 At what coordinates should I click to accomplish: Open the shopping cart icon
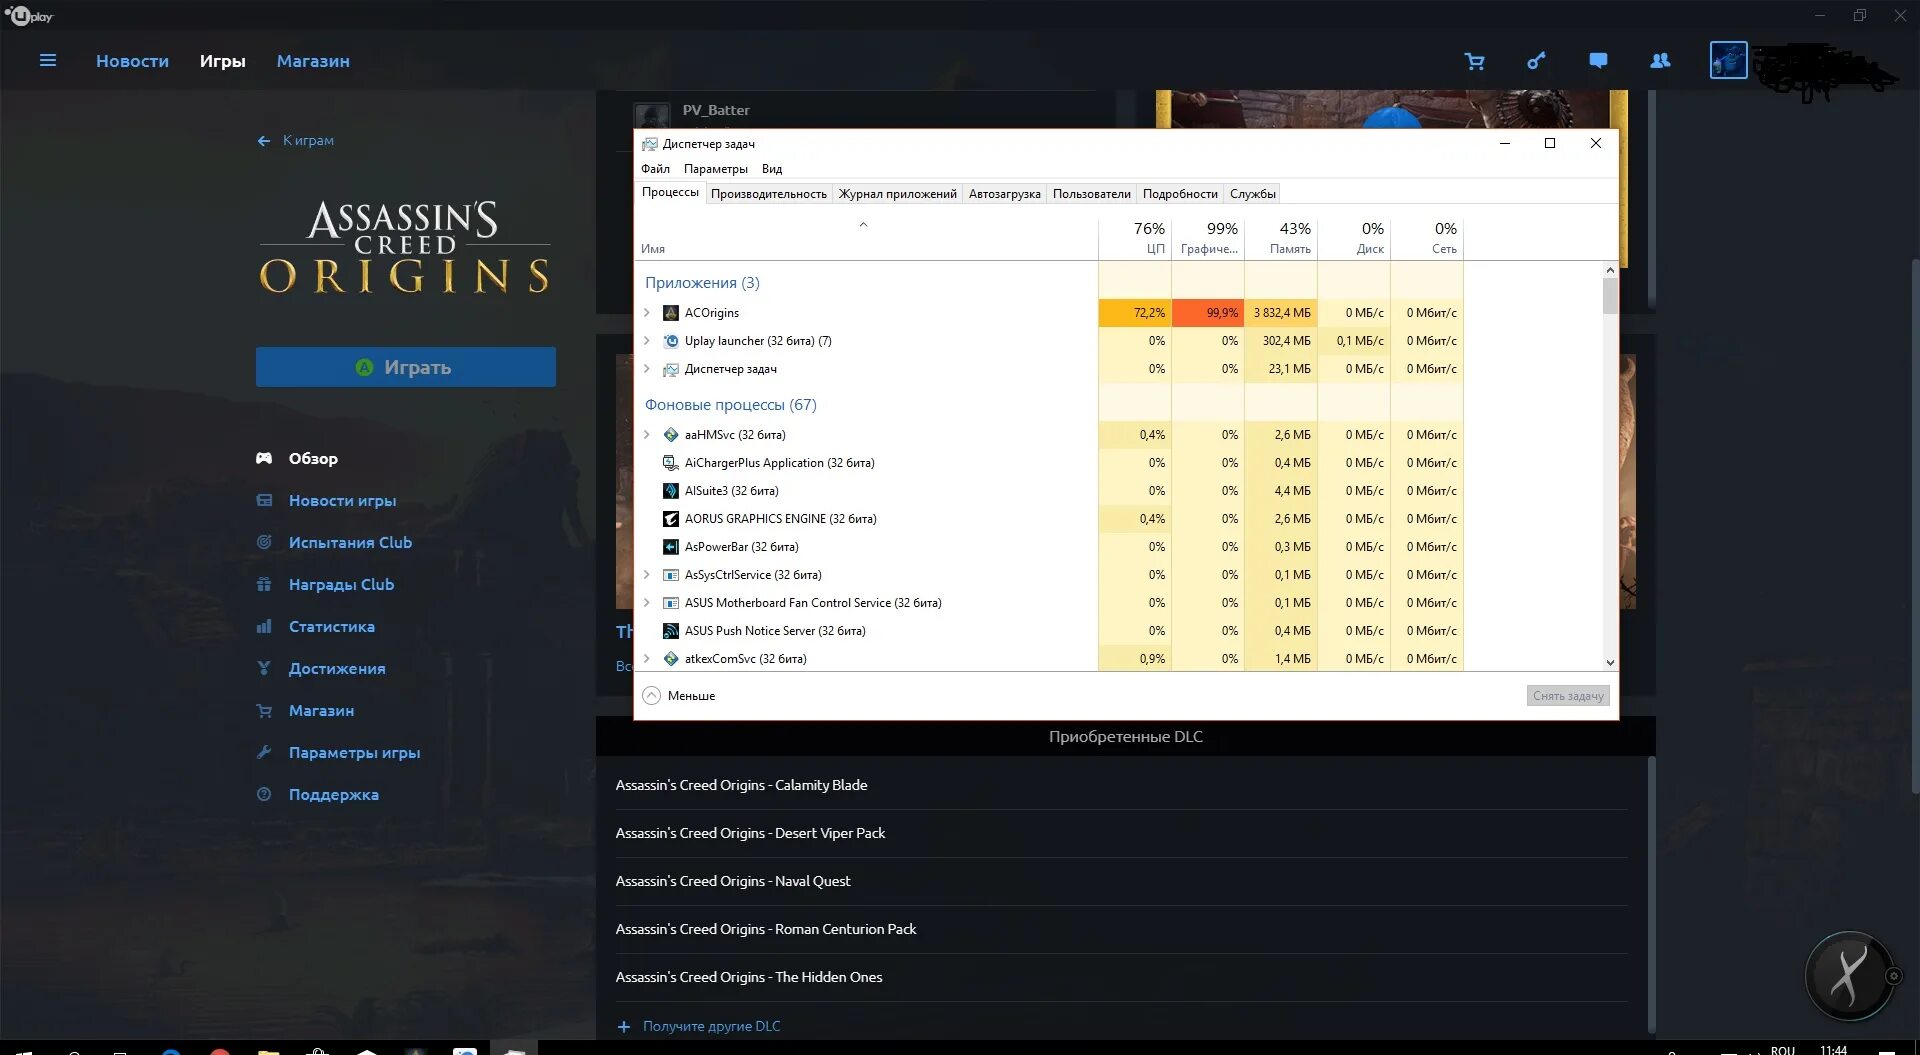pos(1474,61)
